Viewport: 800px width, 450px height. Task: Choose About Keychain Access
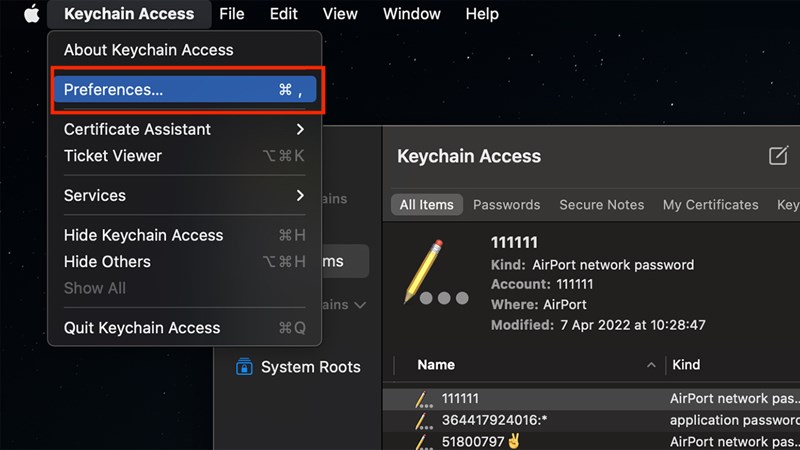185,50
